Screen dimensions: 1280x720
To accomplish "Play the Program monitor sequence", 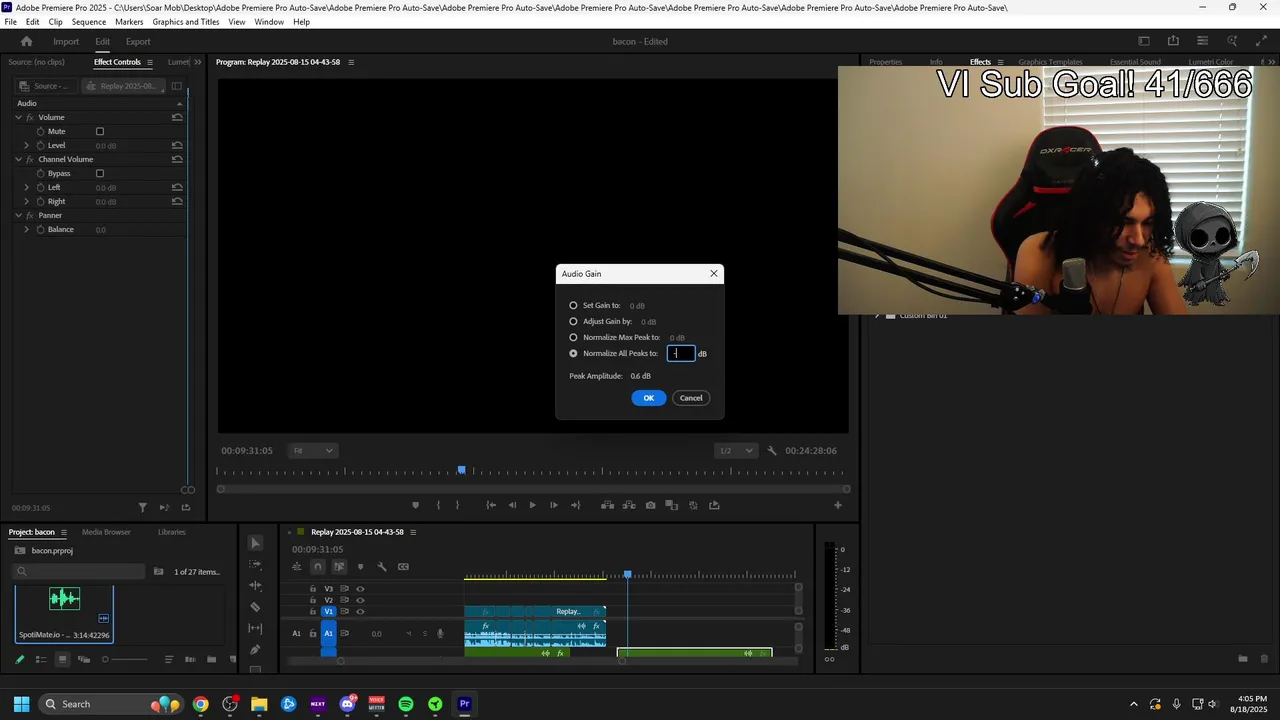I will 532,505.
